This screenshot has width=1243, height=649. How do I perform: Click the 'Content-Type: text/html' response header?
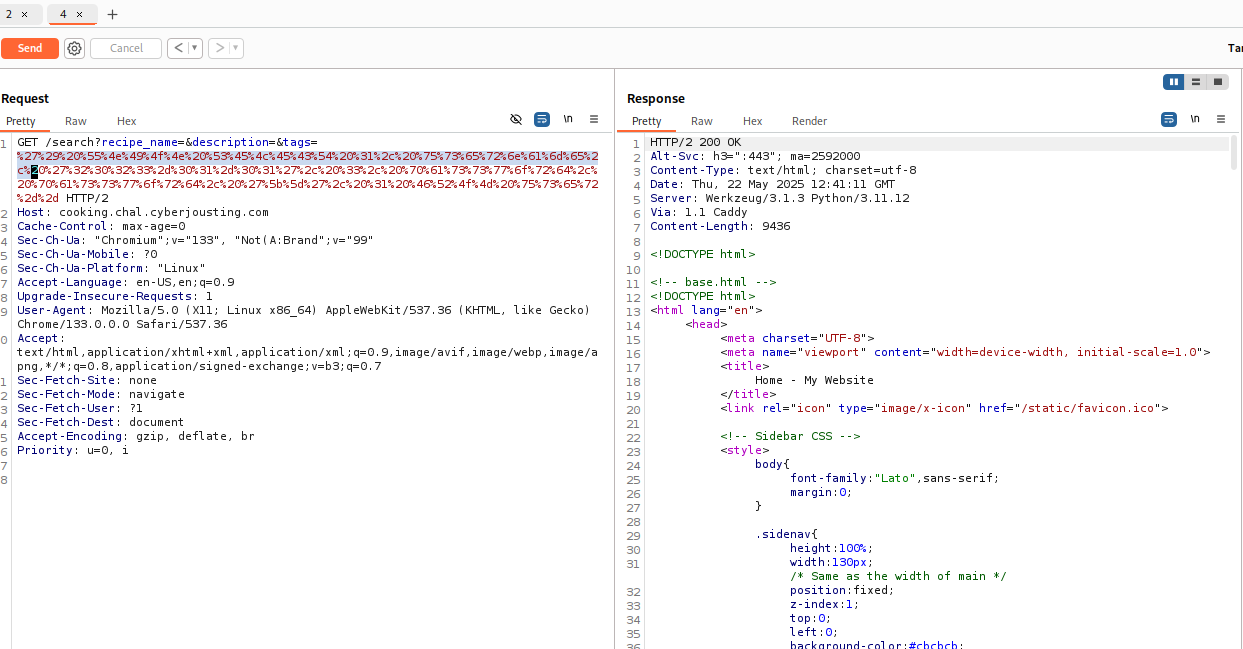[783, 171]
